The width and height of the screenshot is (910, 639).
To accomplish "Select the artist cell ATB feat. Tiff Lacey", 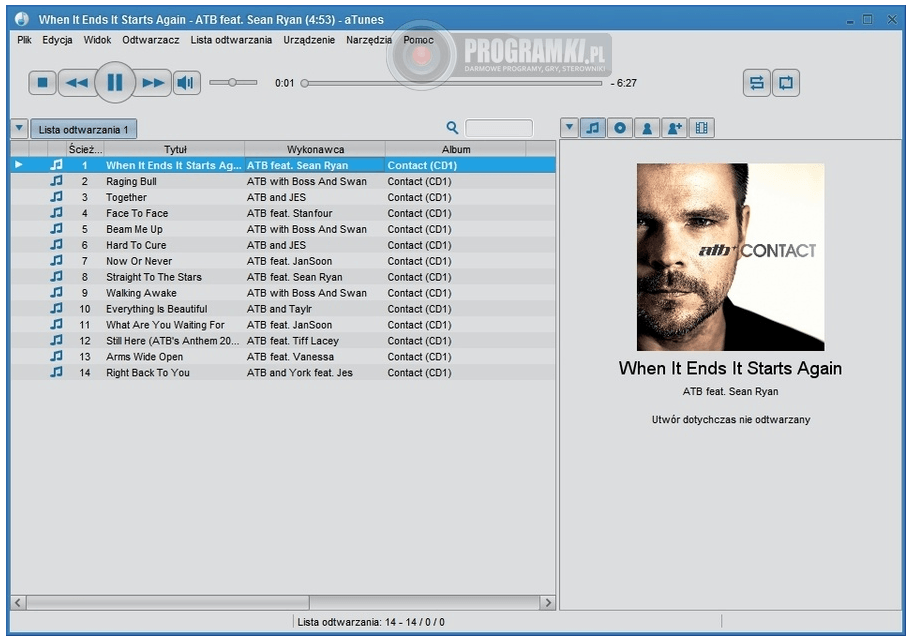I will [x=292, y=341].
